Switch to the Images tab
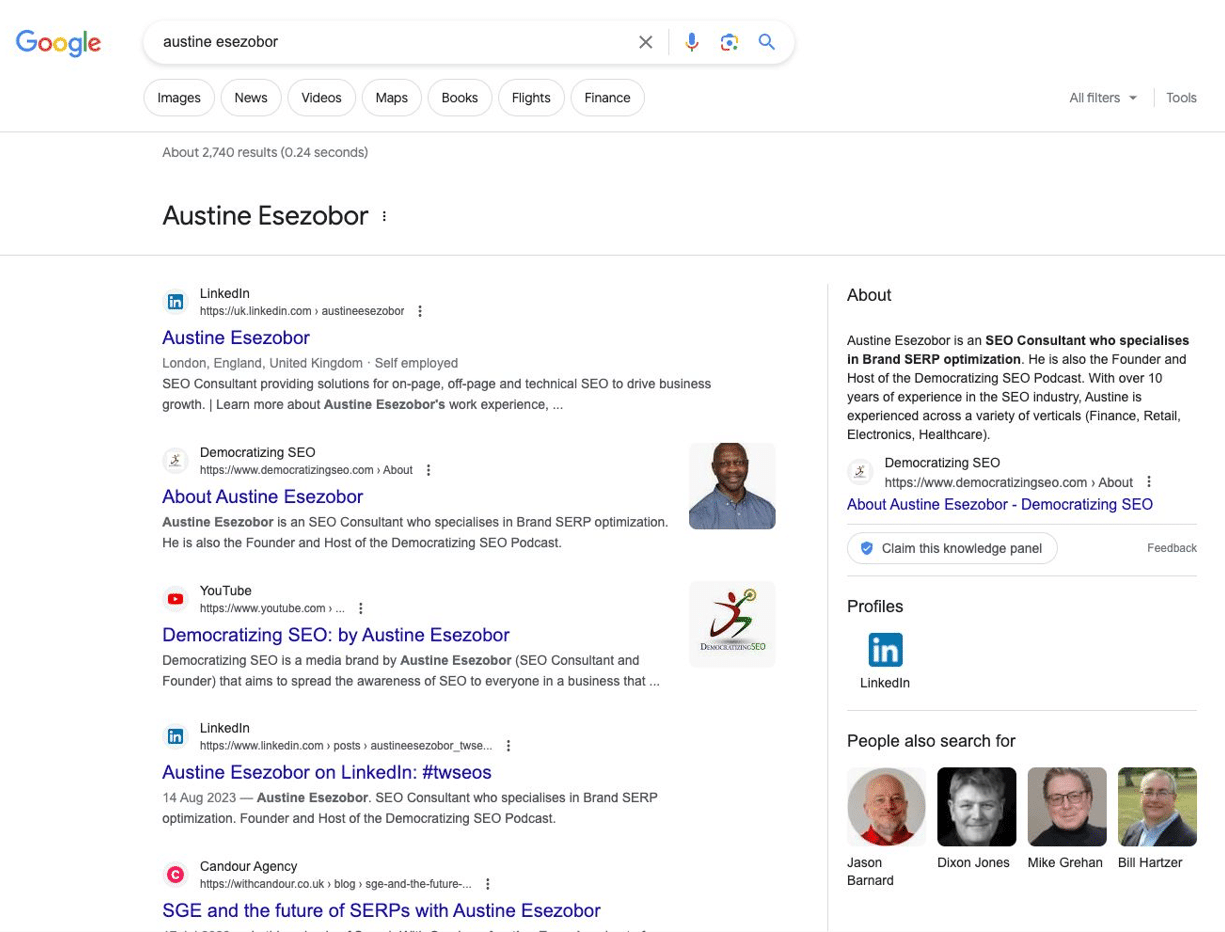The image size is (1225, 932). 179,98
